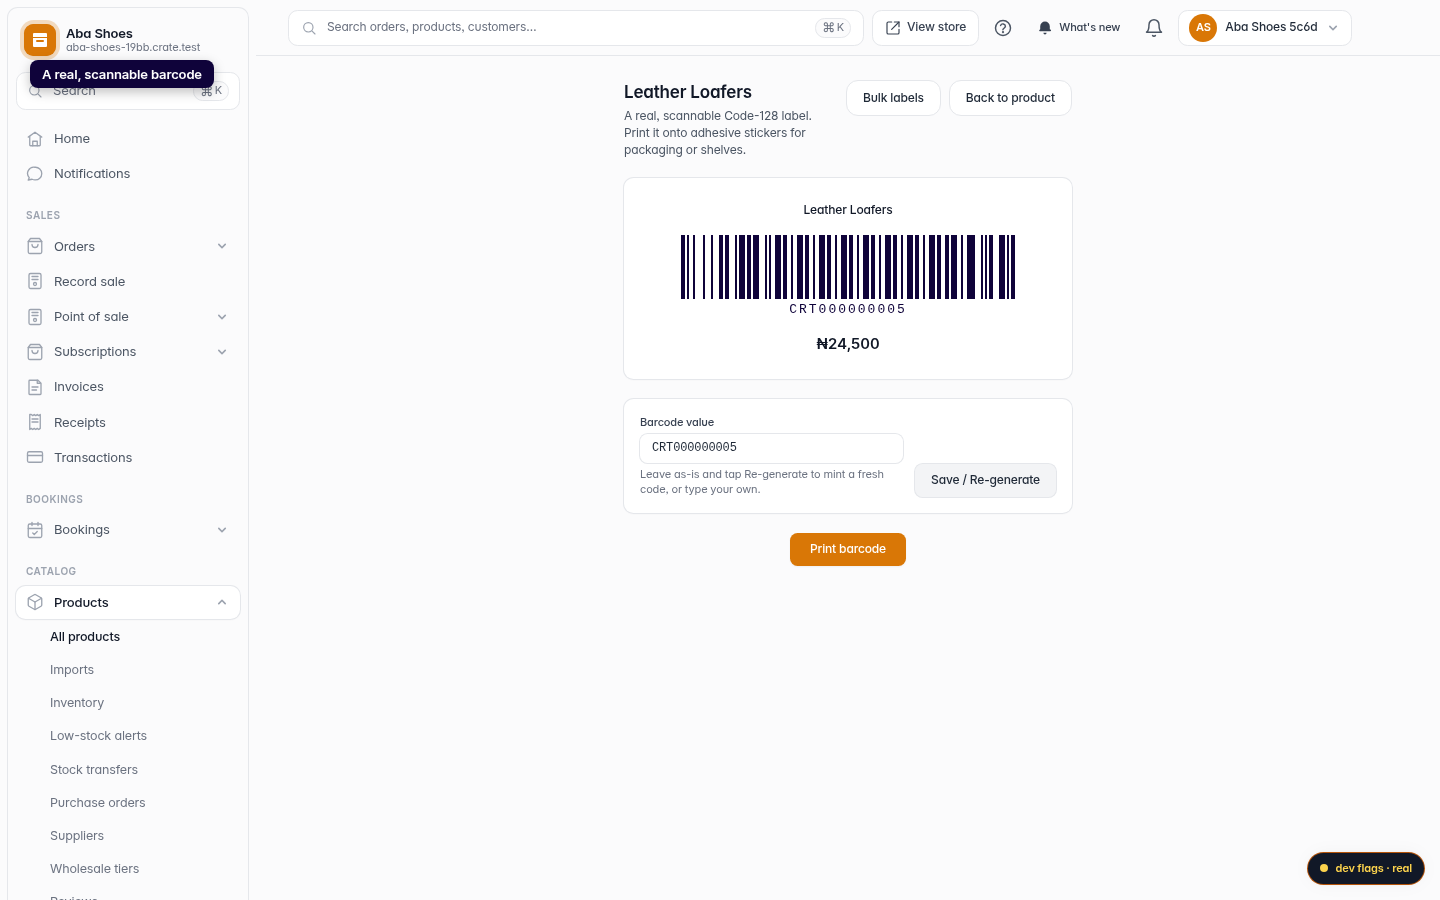Image resolution: width=1440 pixels, height=900 pixels.
Task: Open Purchase orders
Action: (x=98, y=803)
